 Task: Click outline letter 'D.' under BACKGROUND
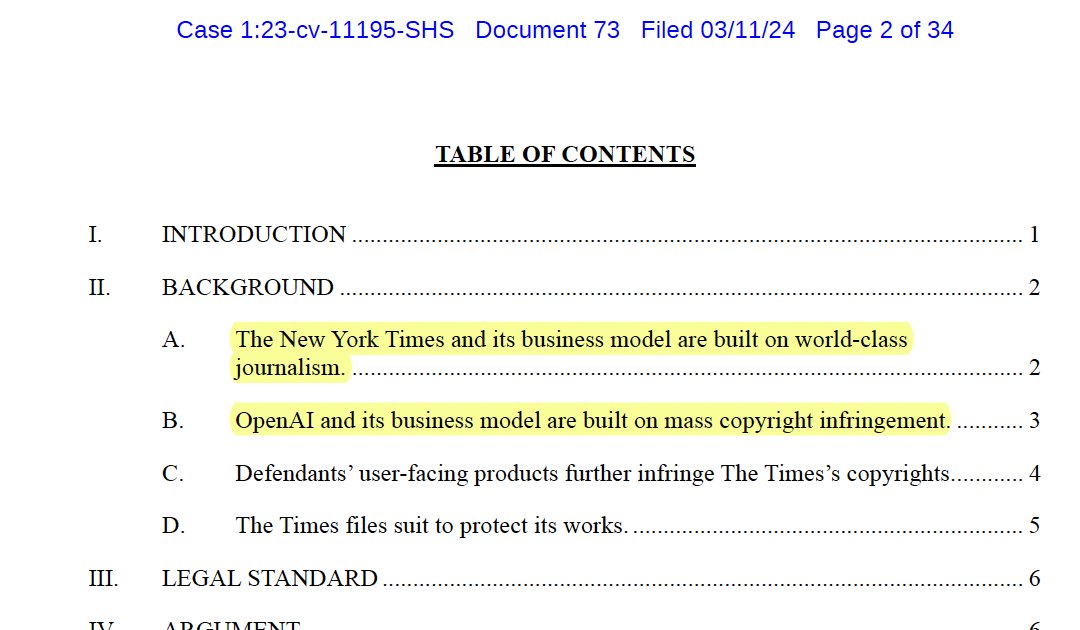pyautogui.click(x=174, y=526)
